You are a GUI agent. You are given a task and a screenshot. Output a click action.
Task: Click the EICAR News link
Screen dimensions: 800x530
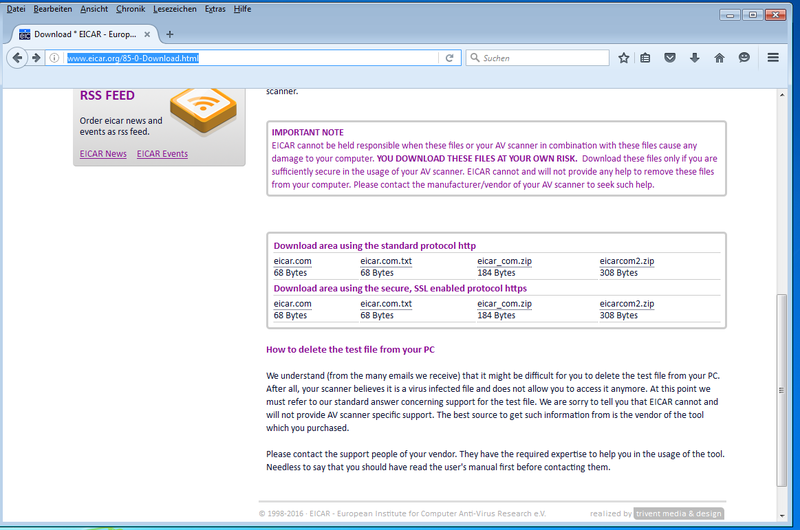tap(103, 154)
